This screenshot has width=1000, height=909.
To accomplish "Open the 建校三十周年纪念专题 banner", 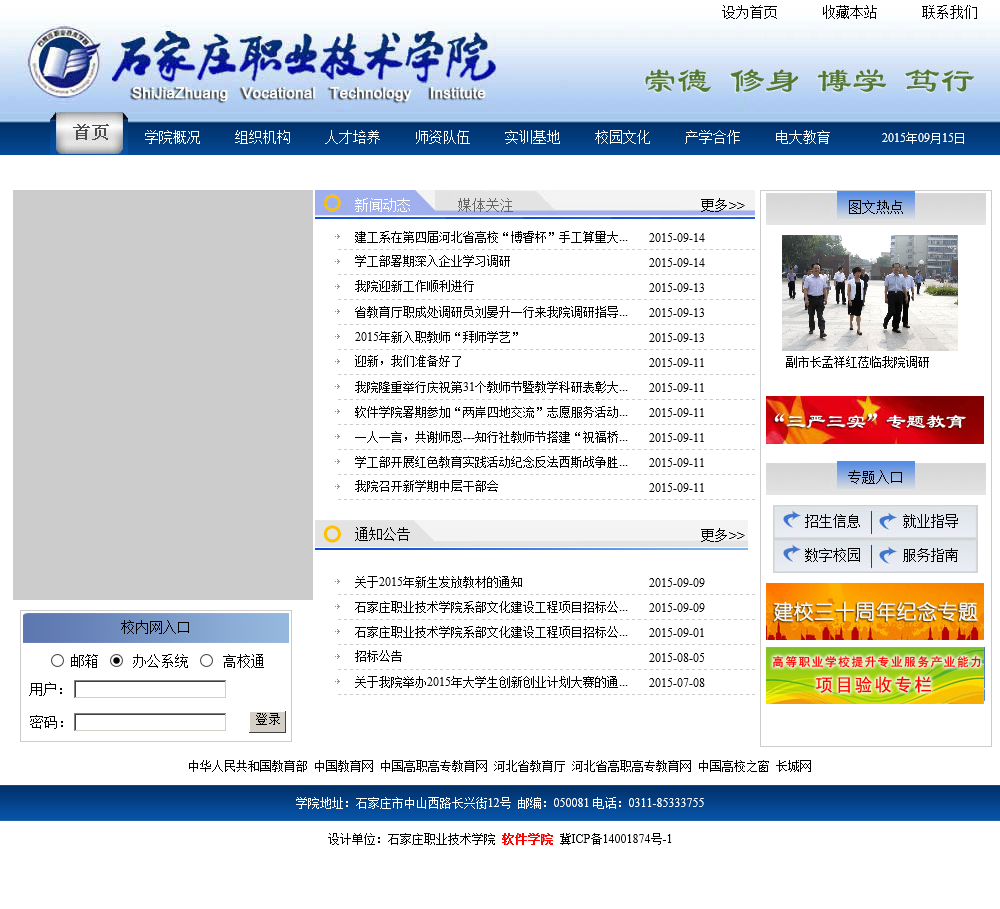I will coord(874,611).
